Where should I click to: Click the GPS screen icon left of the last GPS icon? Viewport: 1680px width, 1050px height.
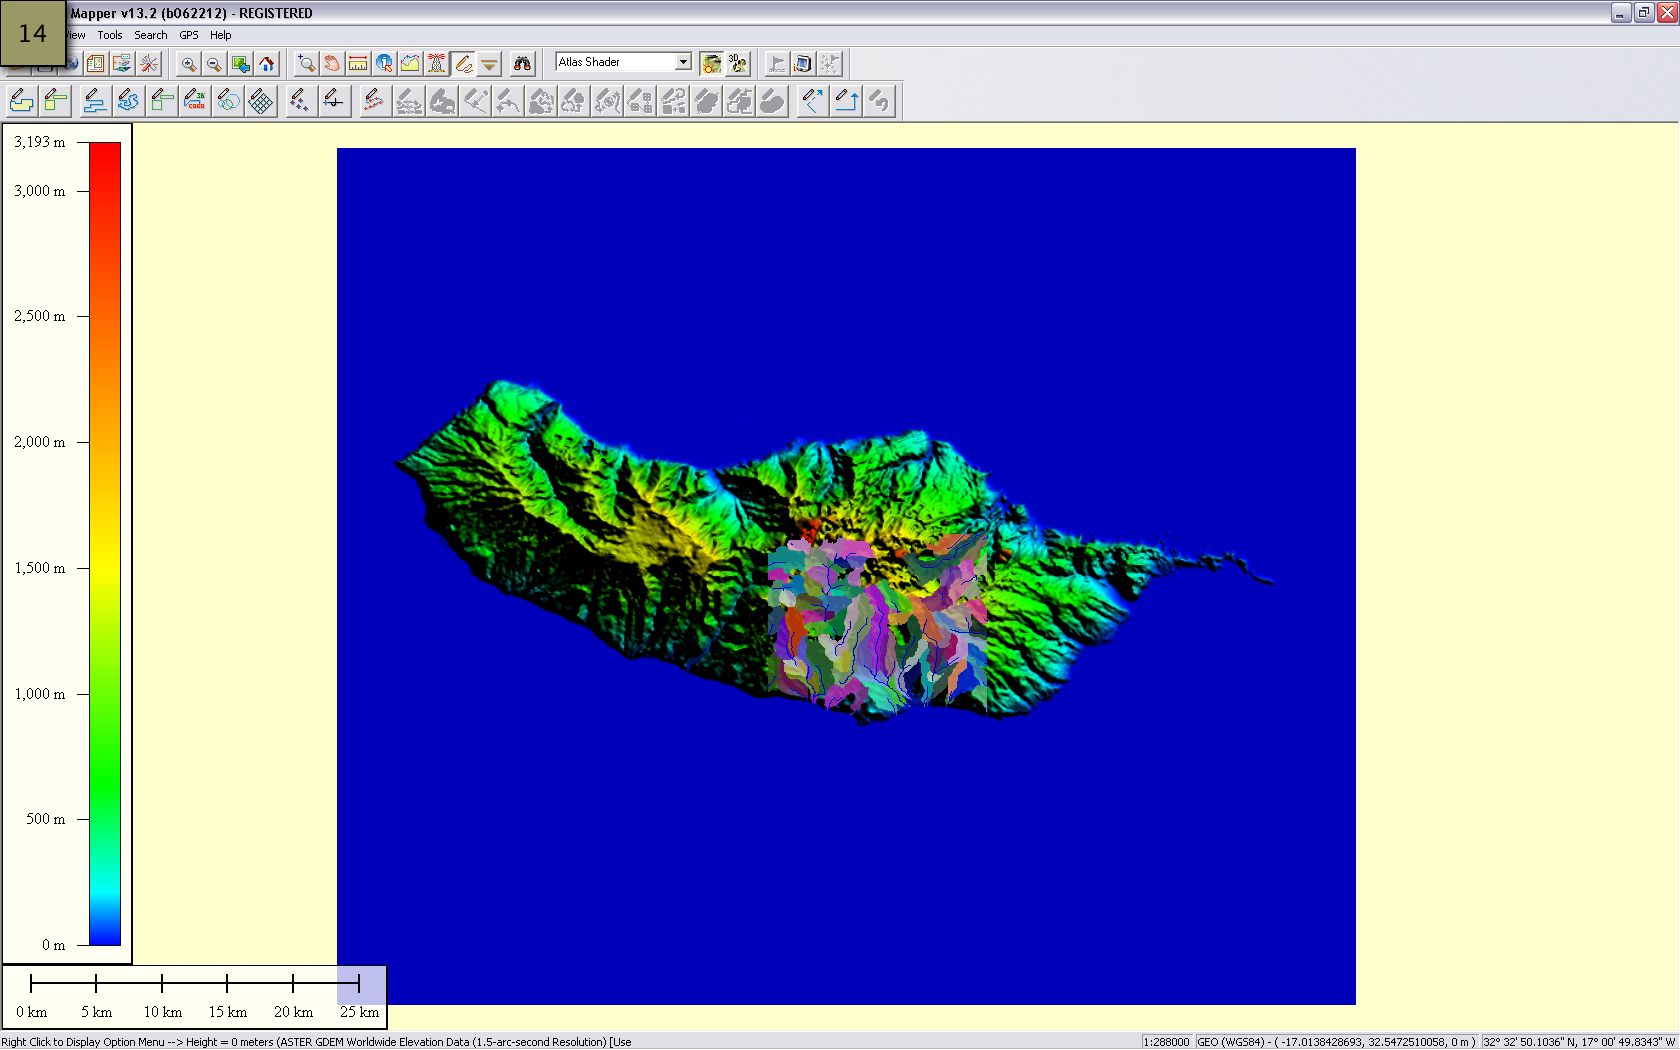tap(803, 64)
